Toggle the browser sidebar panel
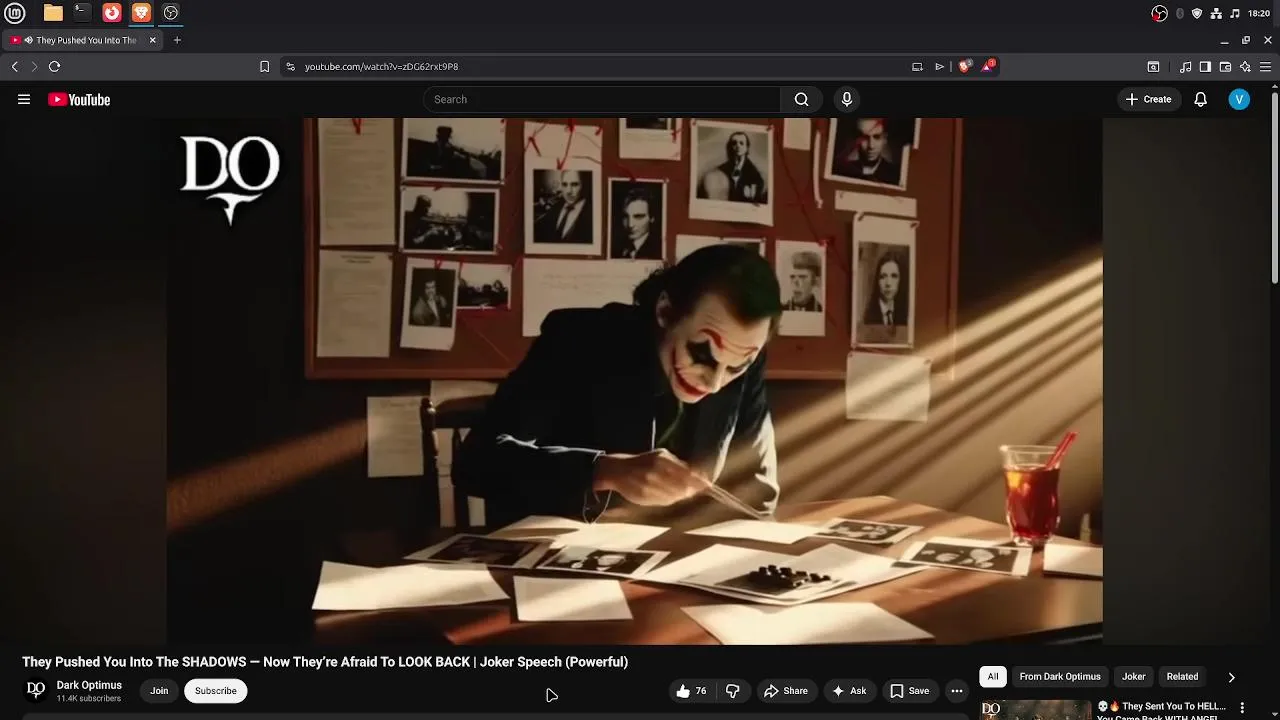 (x=1205, y=66)
